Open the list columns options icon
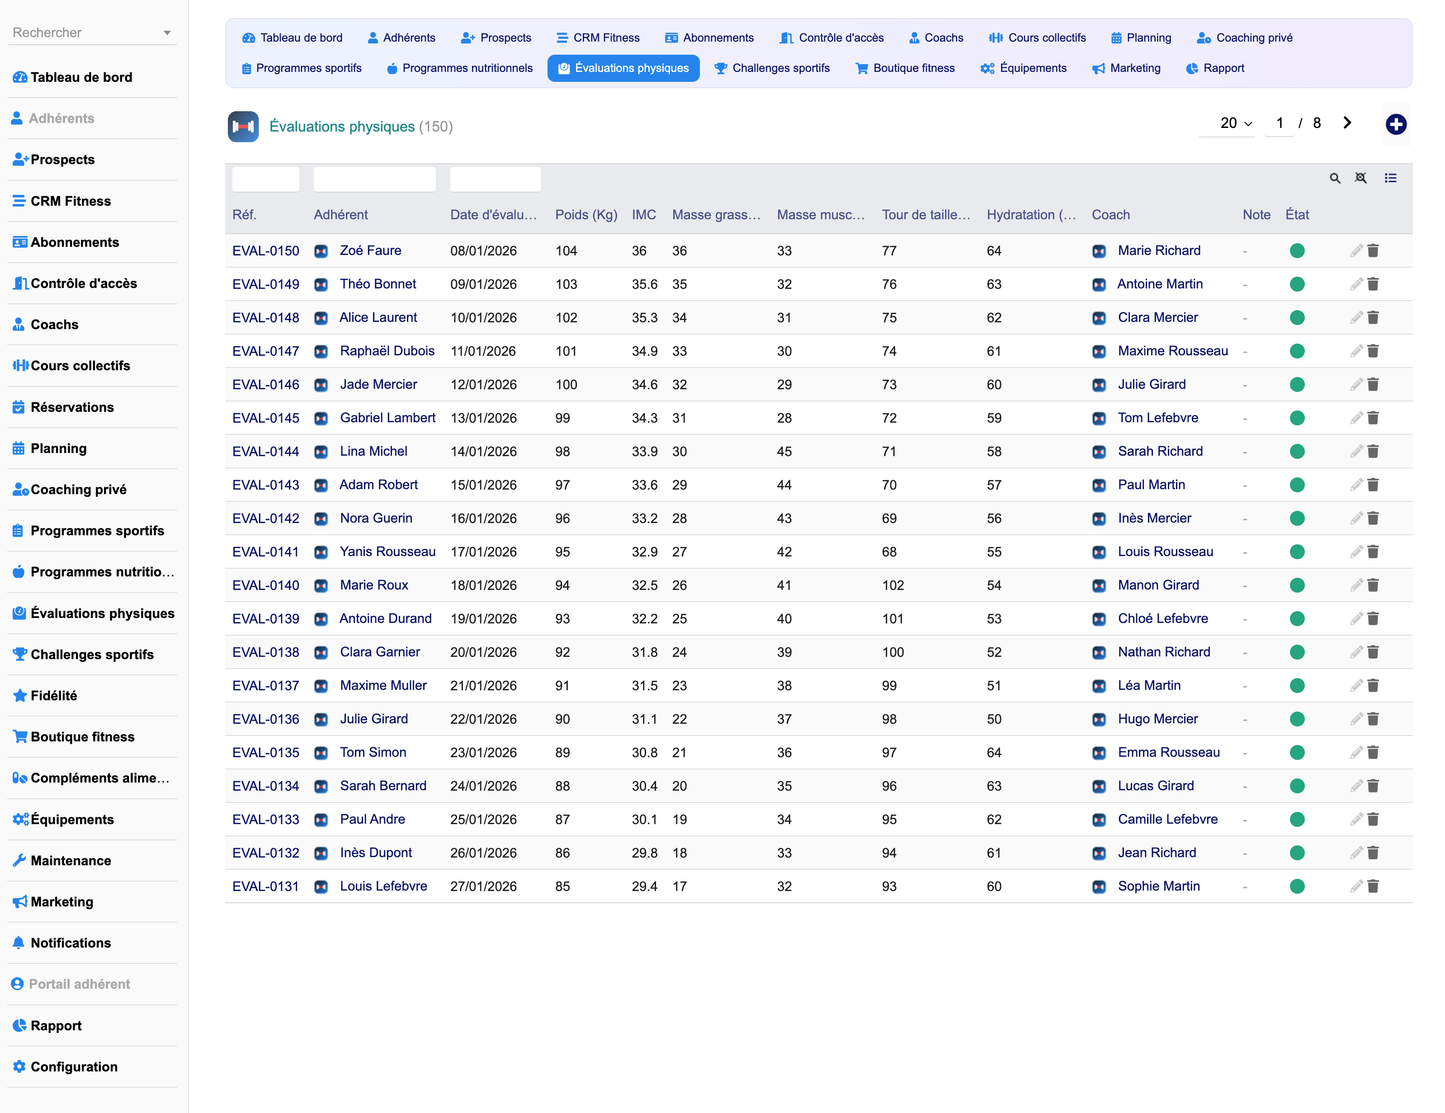This screenshot has height=1113, width=1445. [1390, 178]
